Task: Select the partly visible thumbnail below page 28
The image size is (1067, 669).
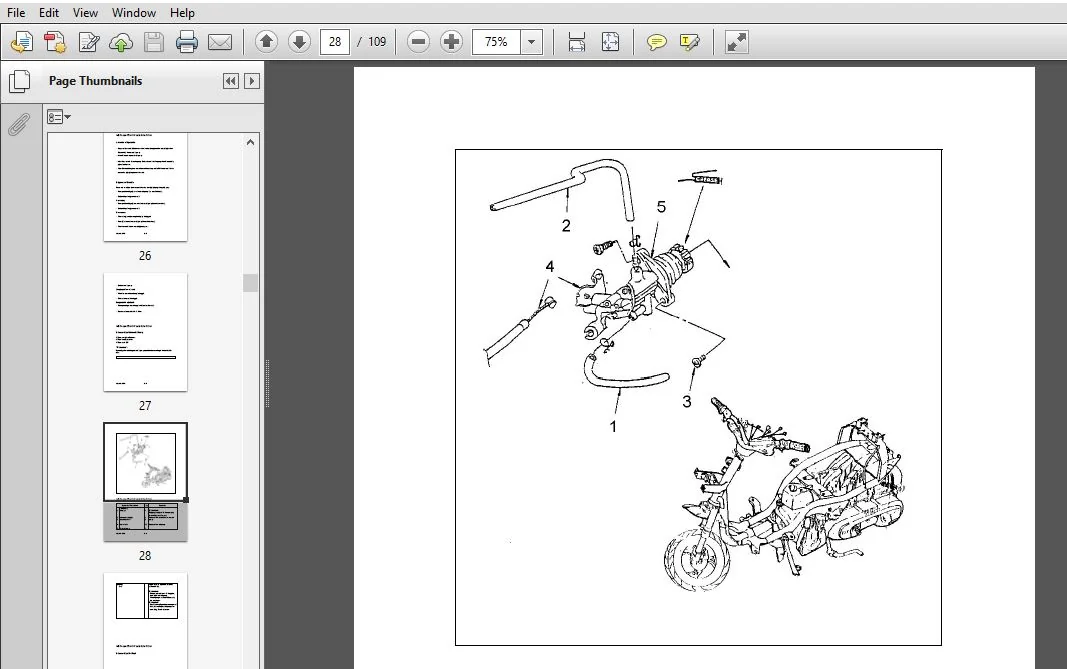Action: point(145,621)
